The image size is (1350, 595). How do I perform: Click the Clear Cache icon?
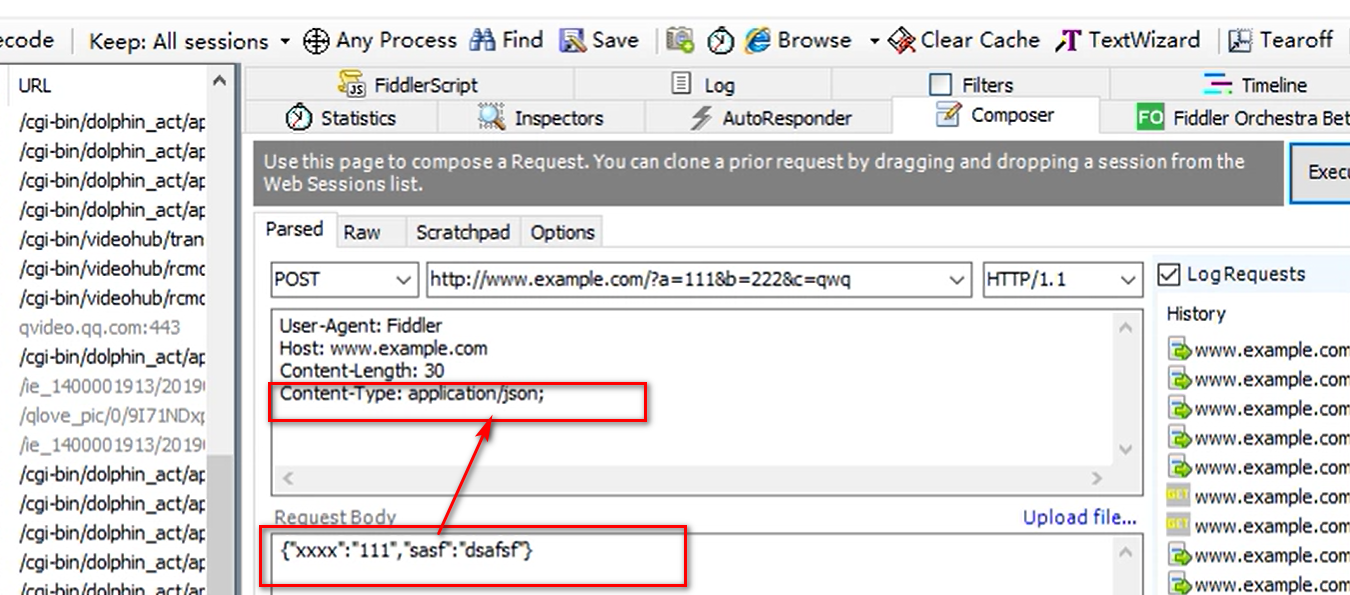pos(902,41)
